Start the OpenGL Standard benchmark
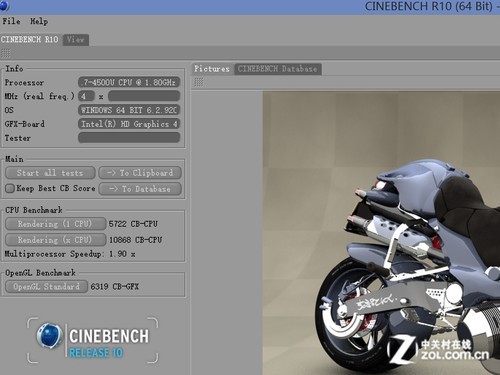 tap(47, 287)
